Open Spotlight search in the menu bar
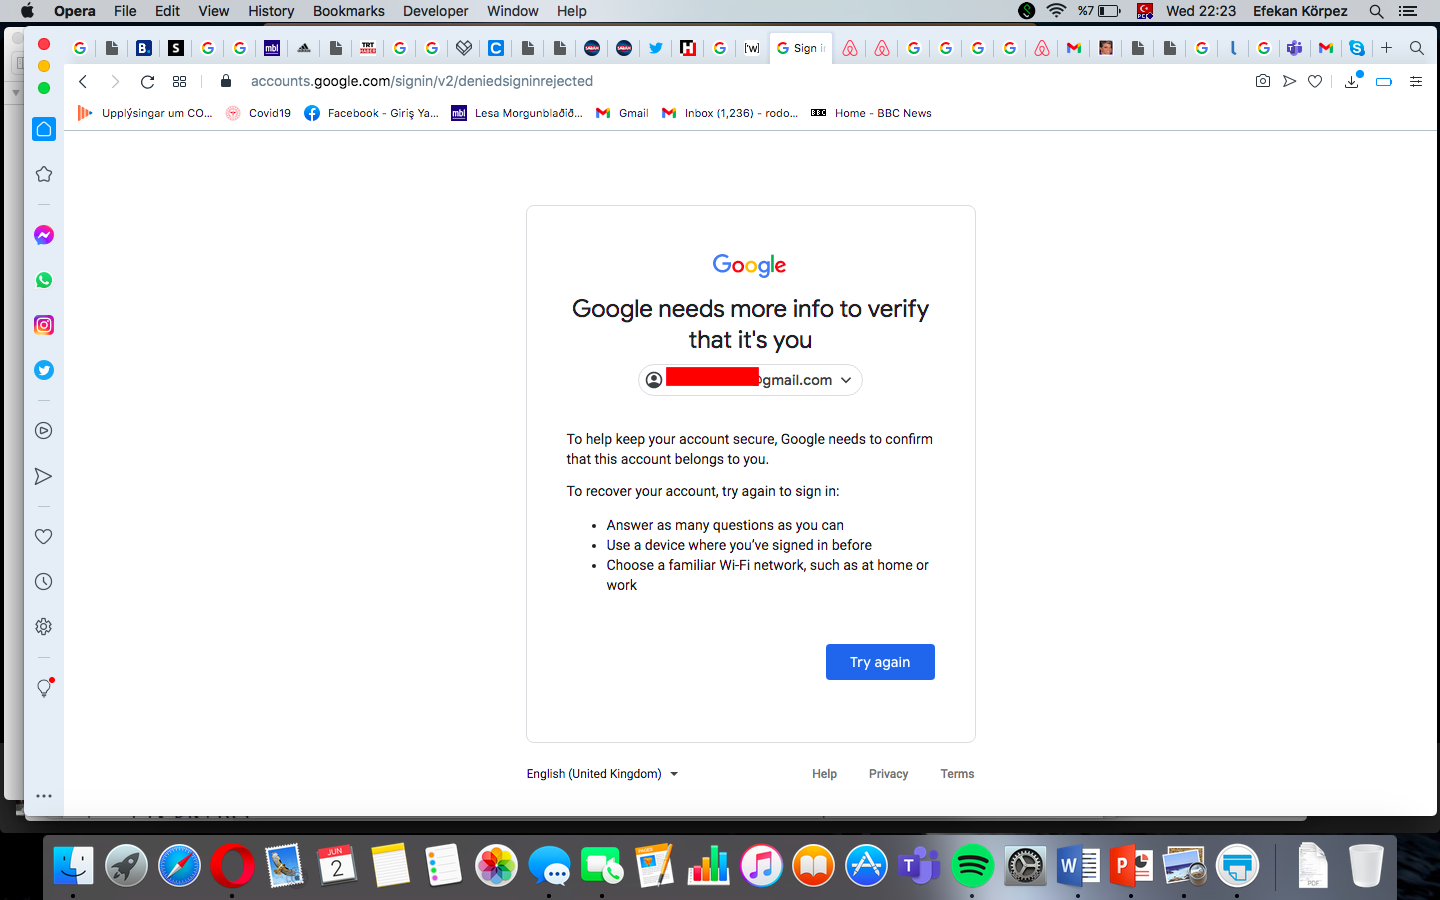The height and width of the screenshot is (900, 1440). [x=1376, y=11]
